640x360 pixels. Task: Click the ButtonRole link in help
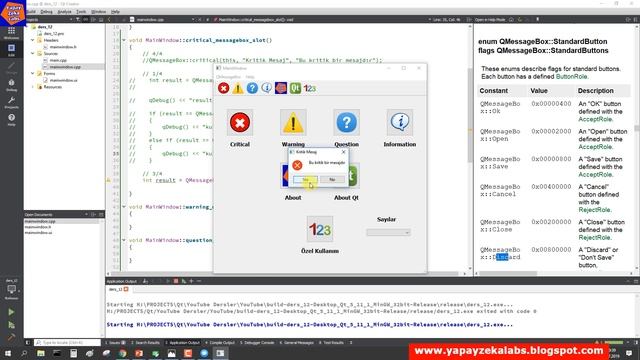[571, 77]
